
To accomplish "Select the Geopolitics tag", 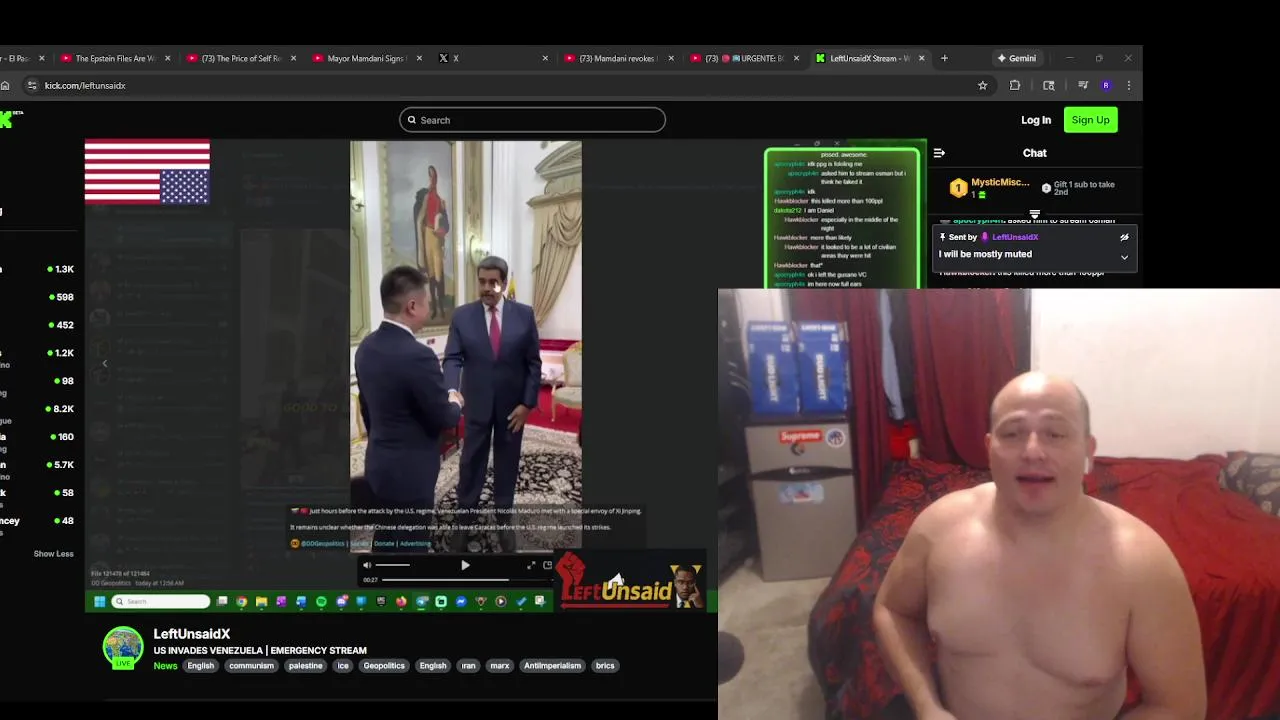I will [x=384, y=666].
